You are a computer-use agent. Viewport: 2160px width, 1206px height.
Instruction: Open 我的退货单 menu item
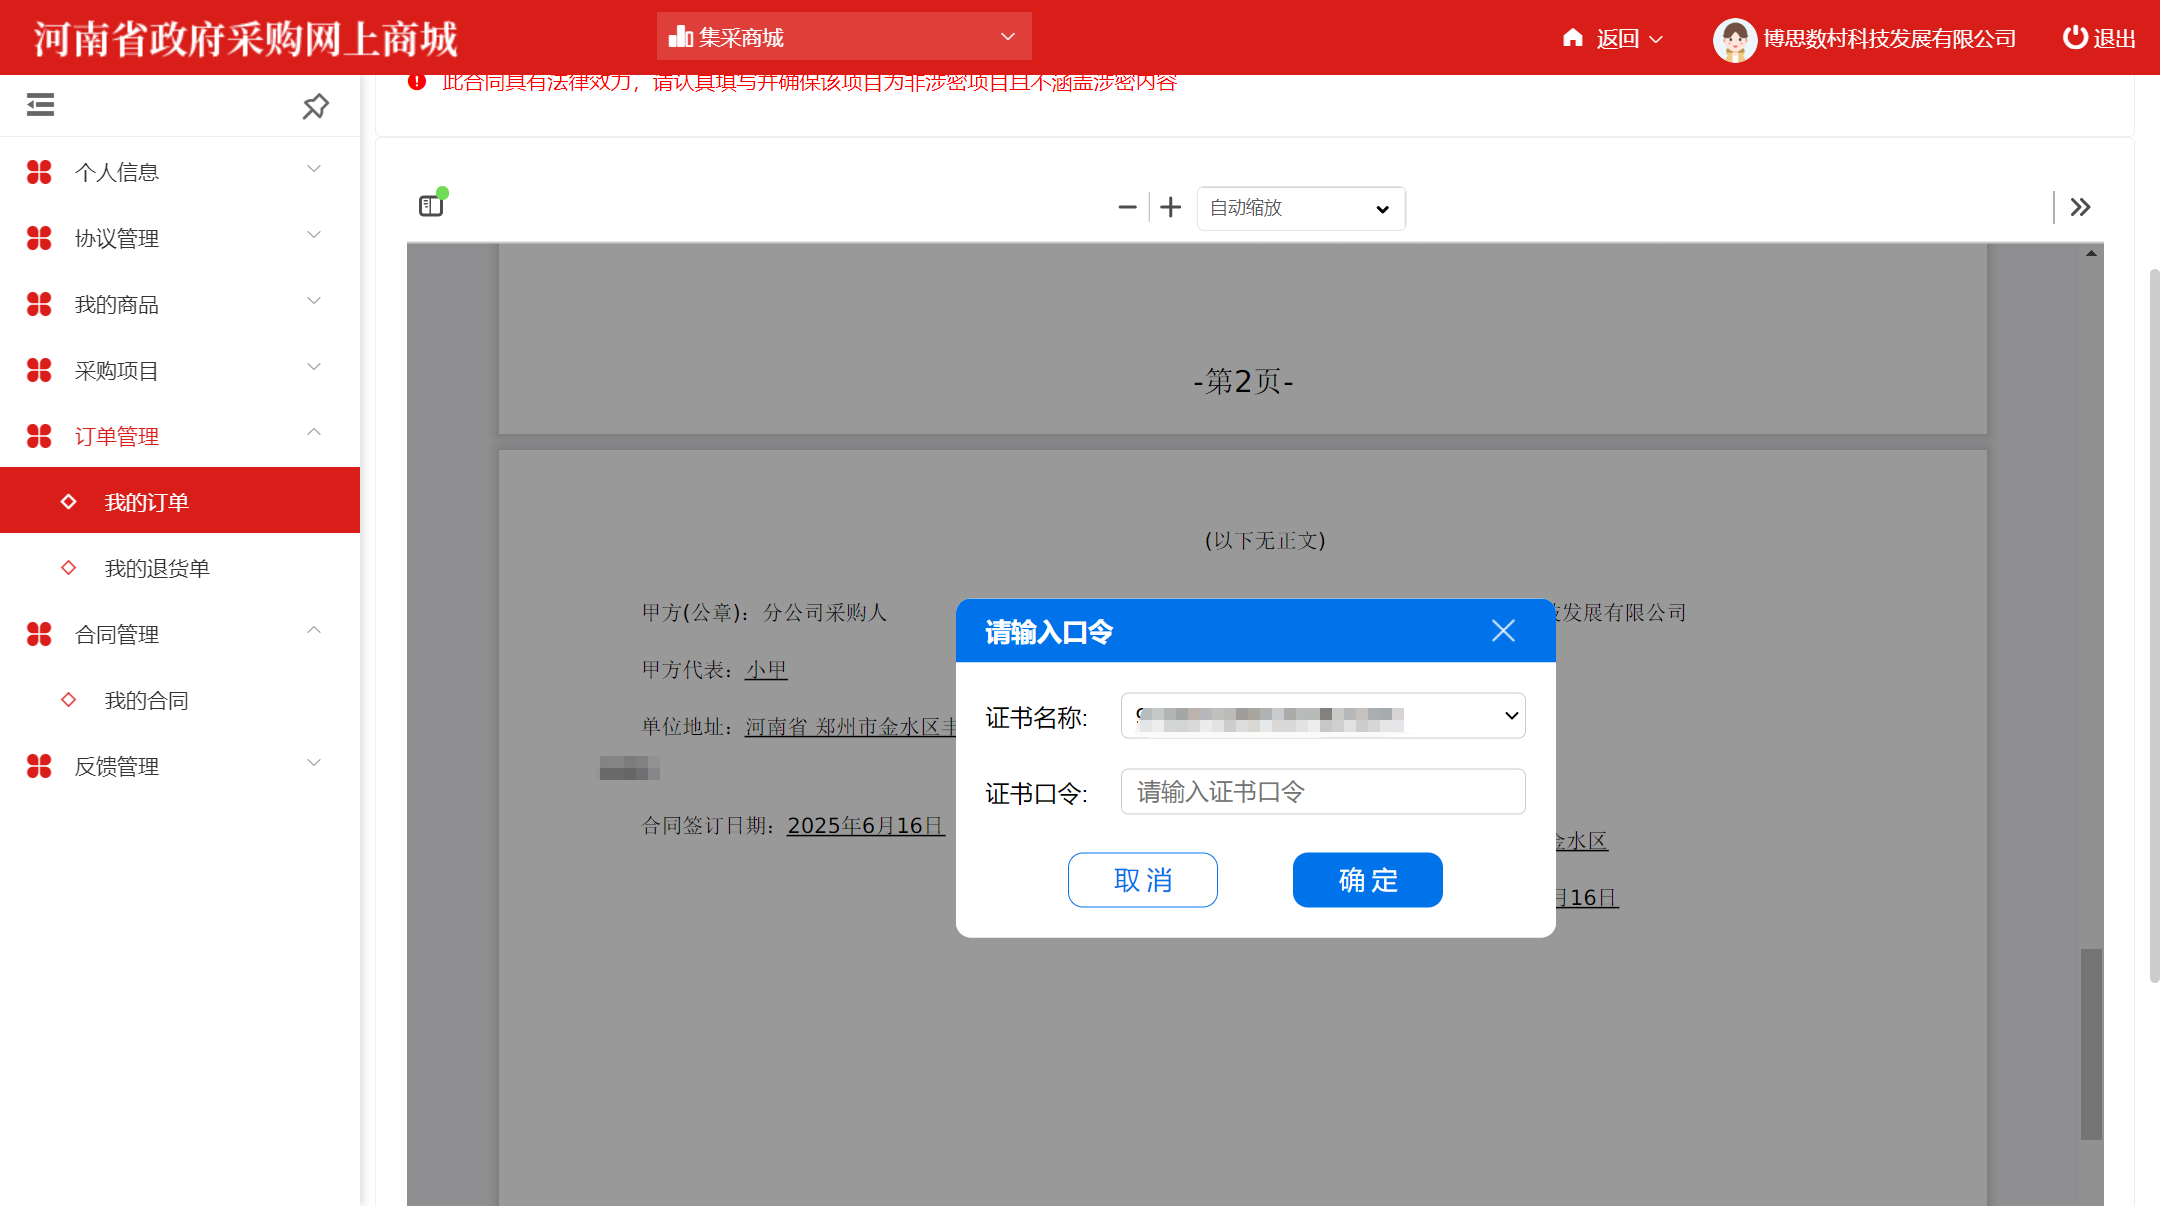(180, 568)
